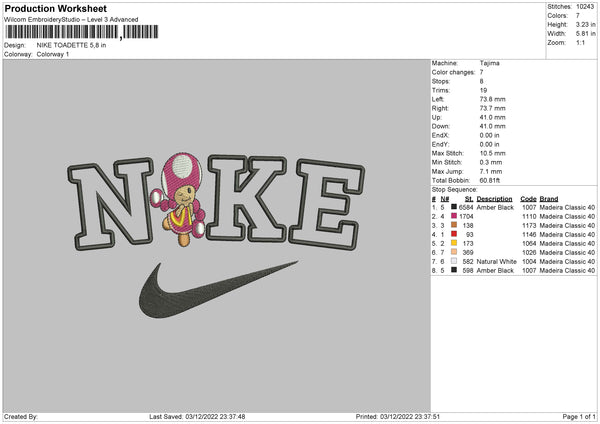Image resolution: width=600 pixels, height=424 pixels.
Task: Click the 'Stops:' label
Action: [441, 81]
